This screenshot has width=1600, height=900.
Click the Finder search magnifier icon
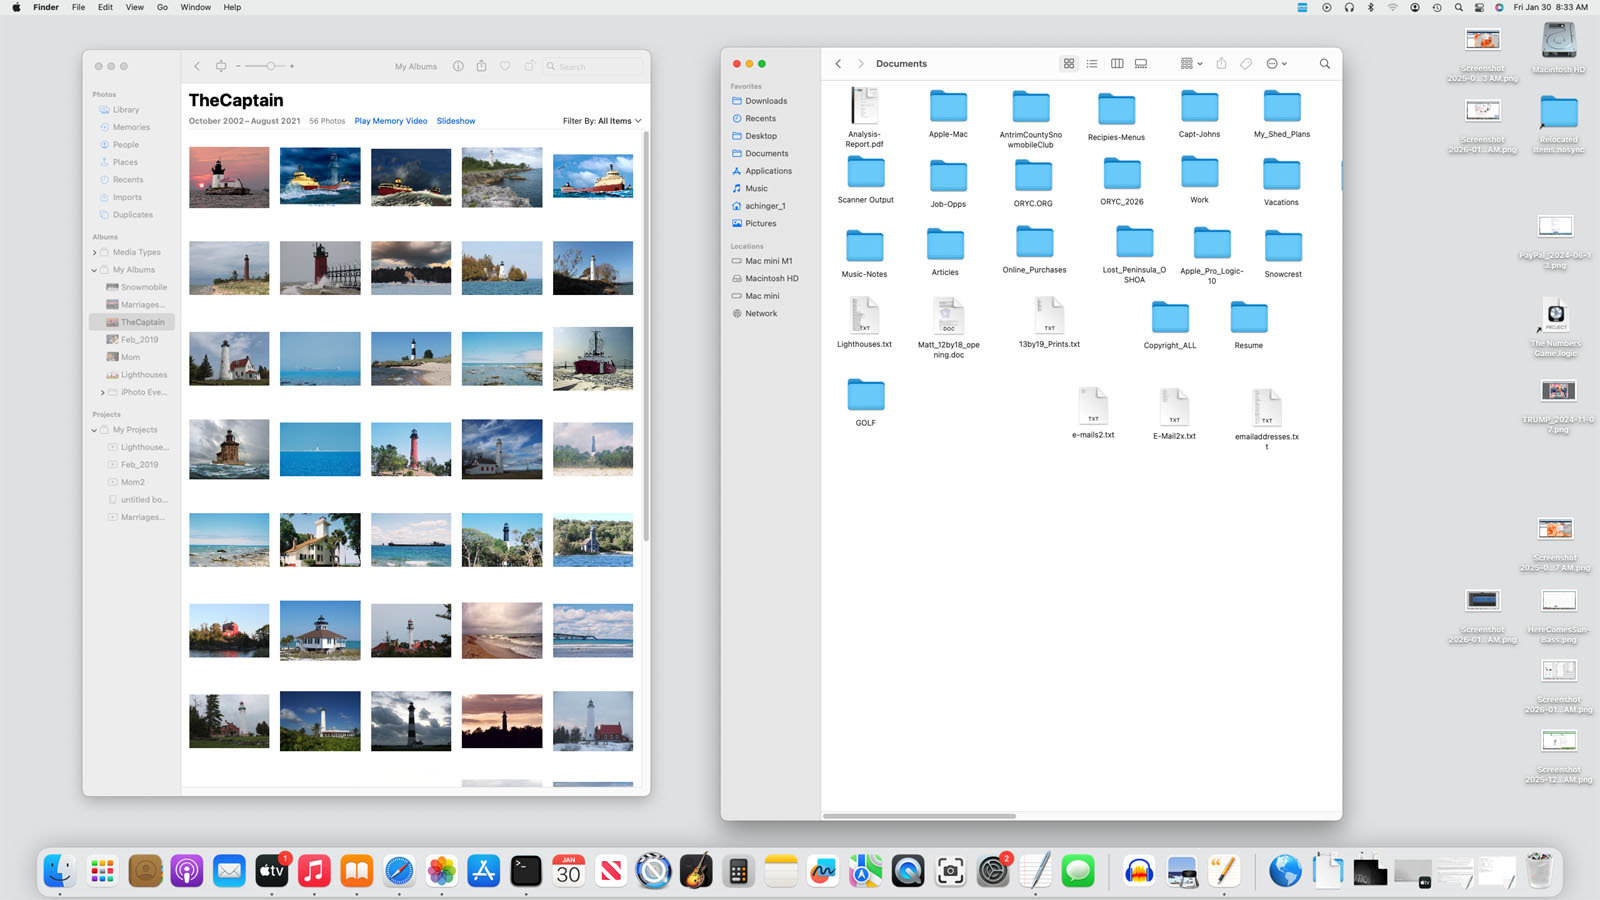(x=1325, y=64)
